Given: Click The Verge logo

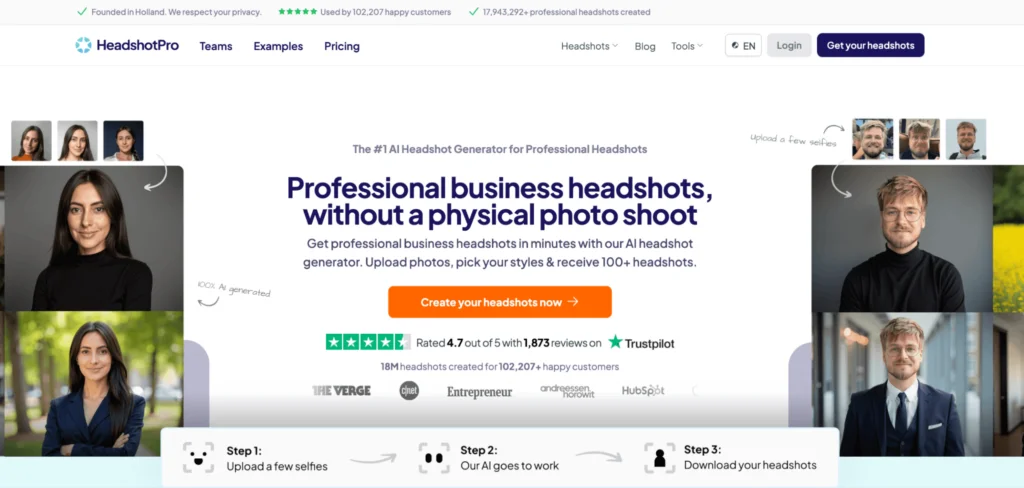Looking at the screenshot, I should coord(342,391).
